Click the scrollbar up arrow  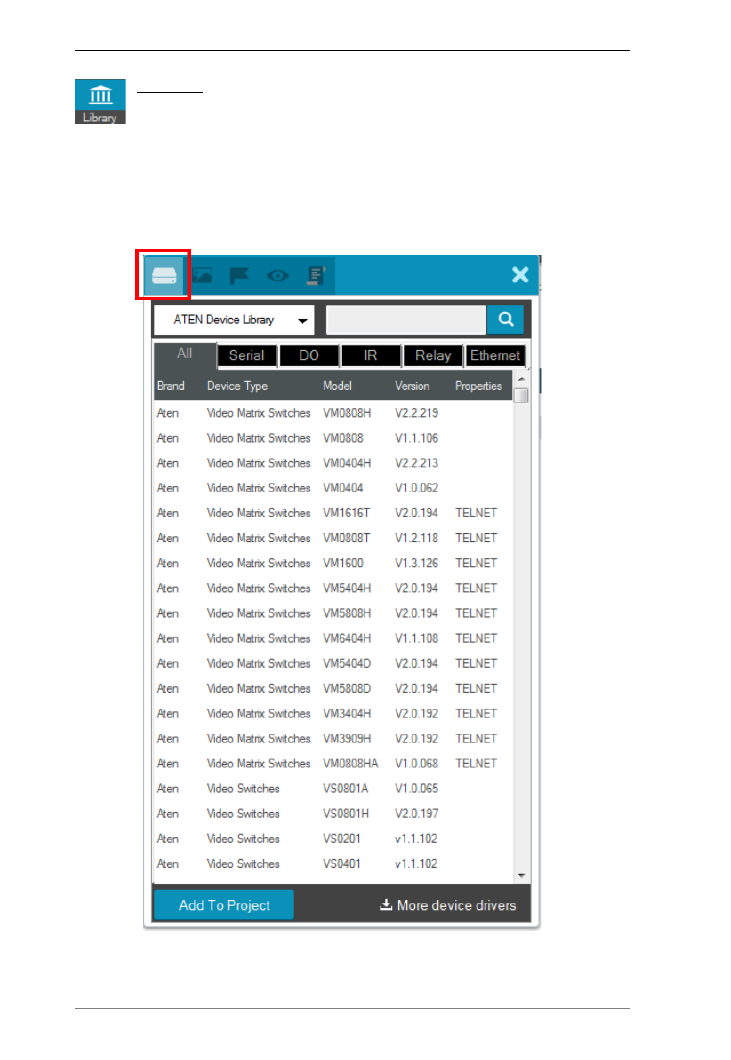521,379
